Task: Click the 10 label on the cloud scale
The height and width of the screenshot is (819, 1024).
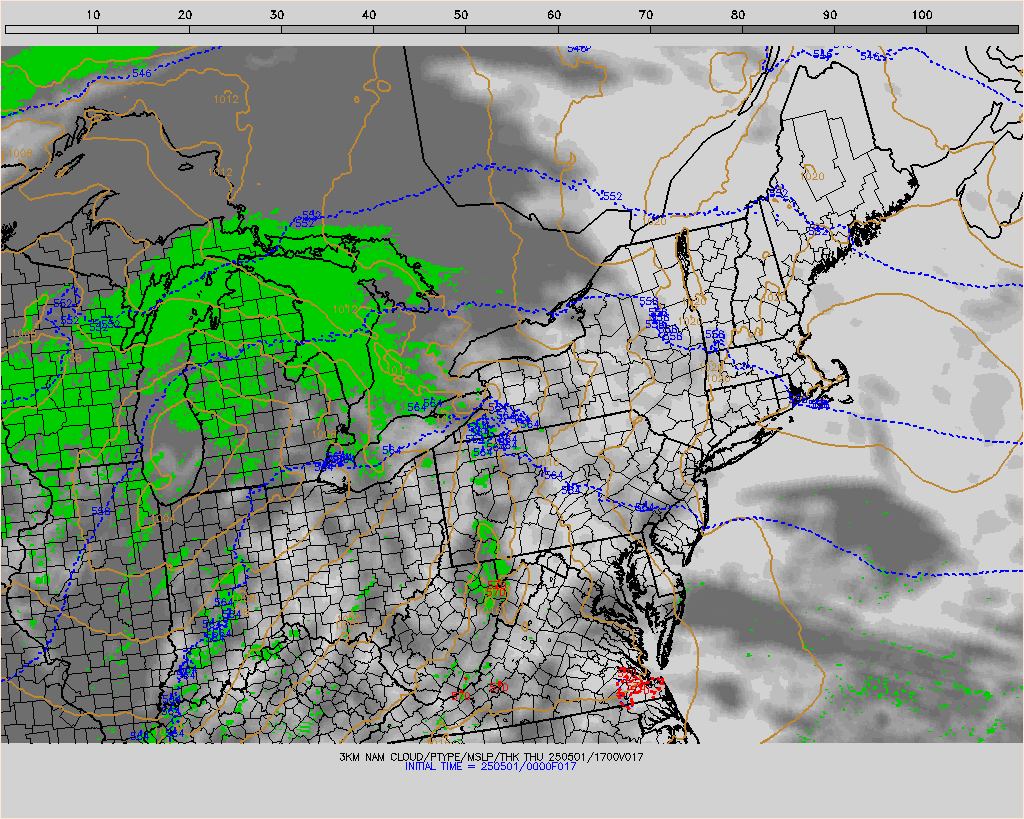Action: pos(93,14)
